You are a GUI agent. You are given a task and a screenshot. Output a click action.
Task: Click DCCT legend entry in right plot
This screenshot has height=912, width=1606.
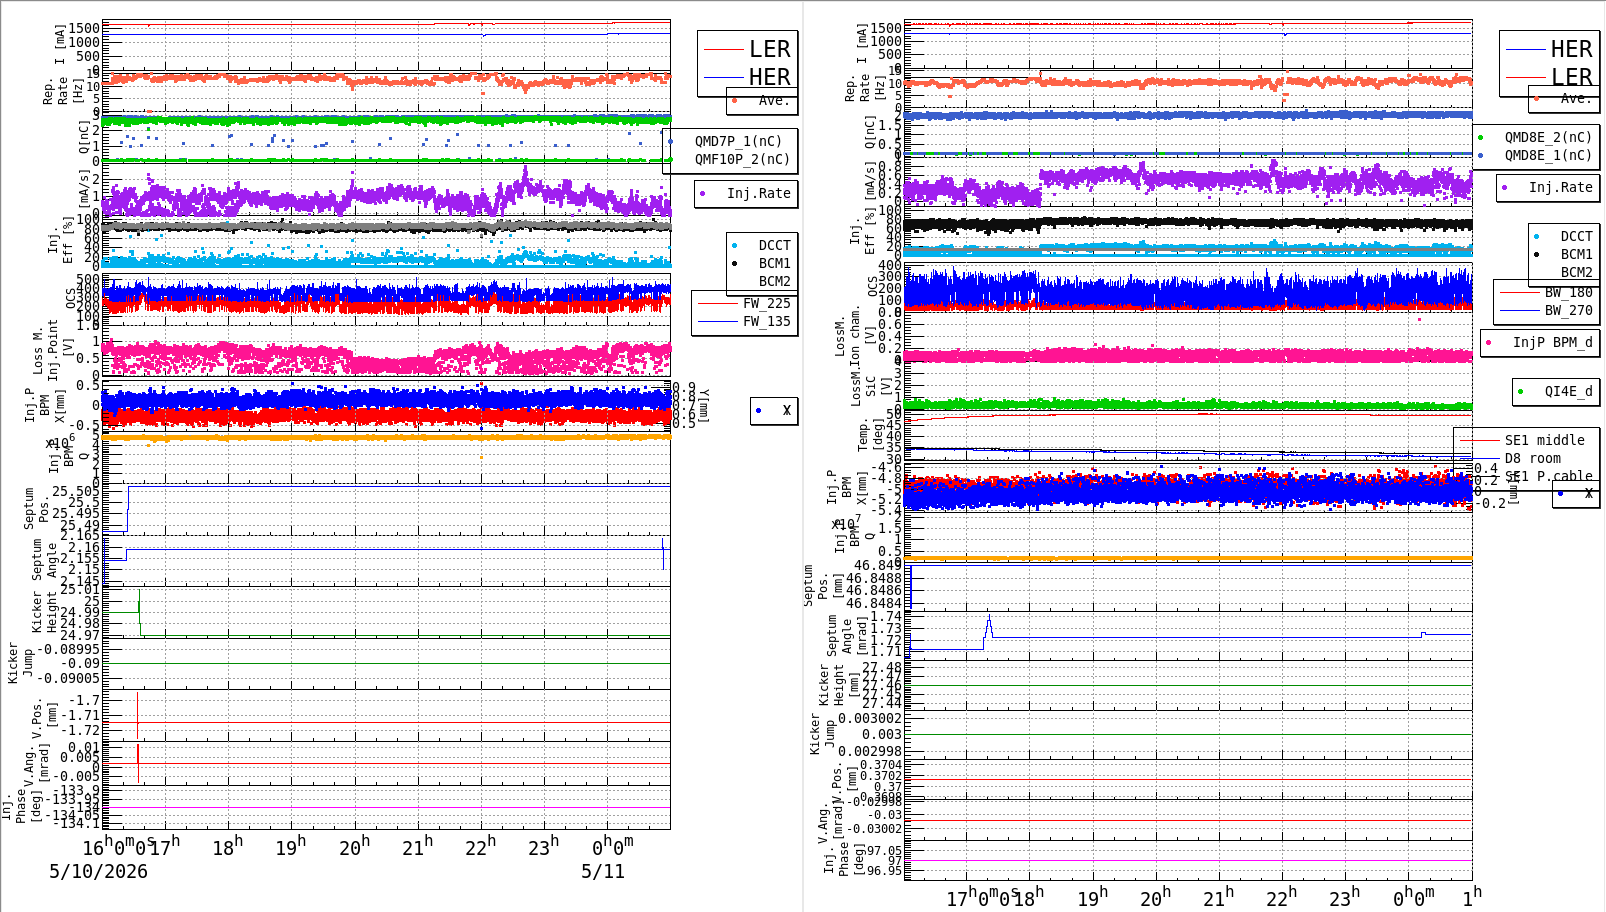point(1564,236)
